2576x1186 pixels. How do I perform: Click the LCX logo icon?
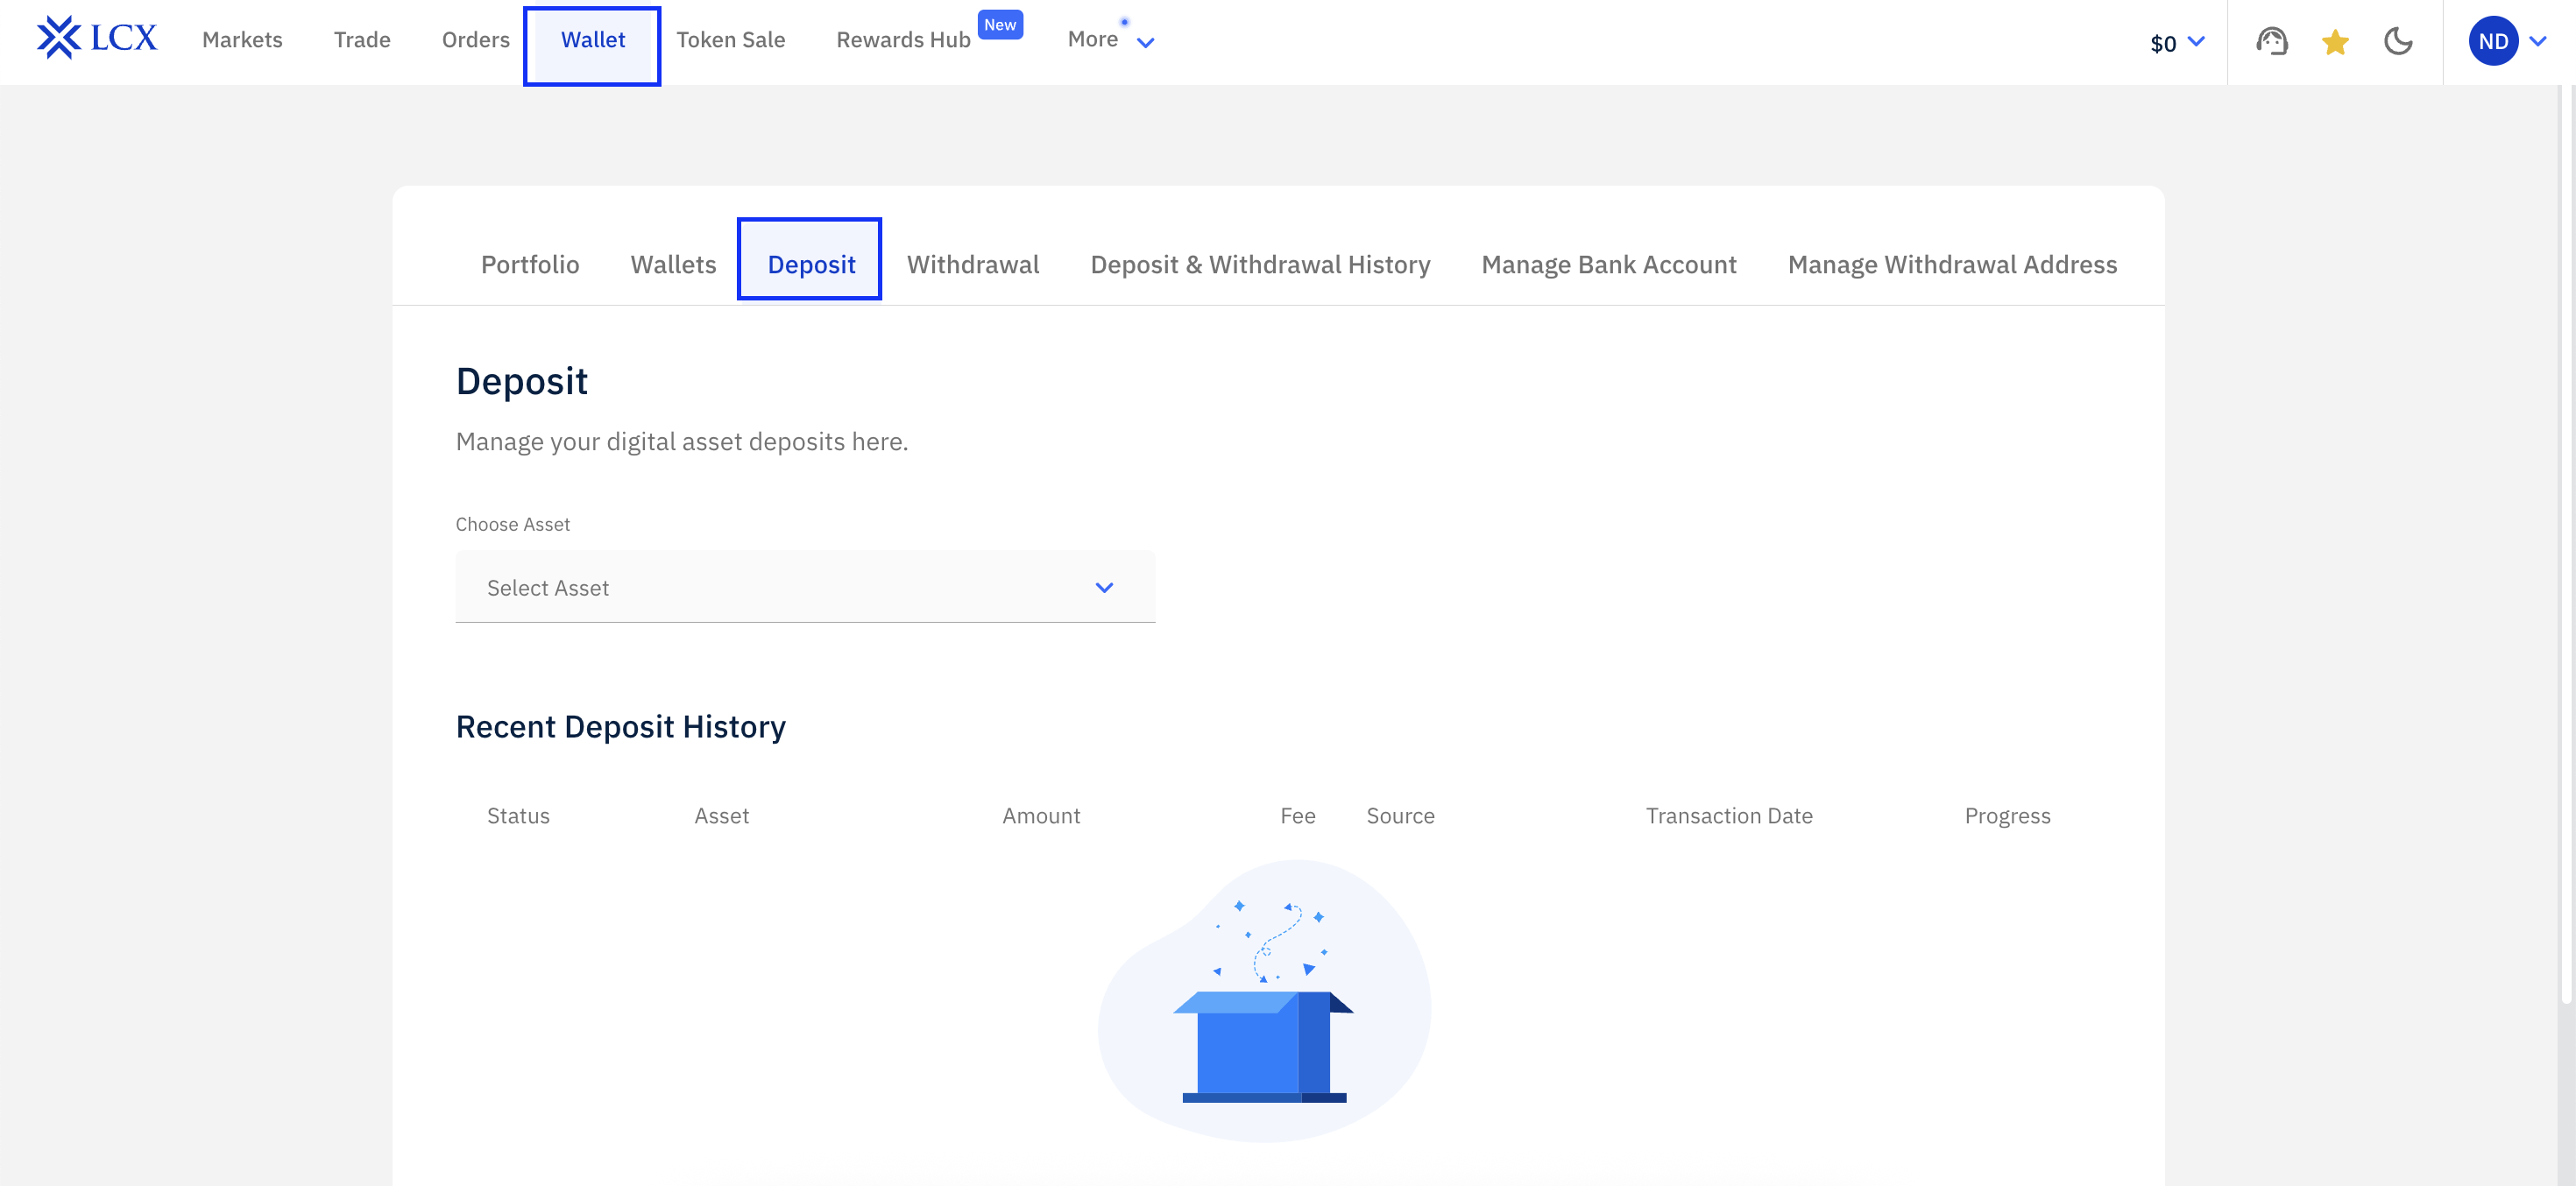tap(58, 39)
